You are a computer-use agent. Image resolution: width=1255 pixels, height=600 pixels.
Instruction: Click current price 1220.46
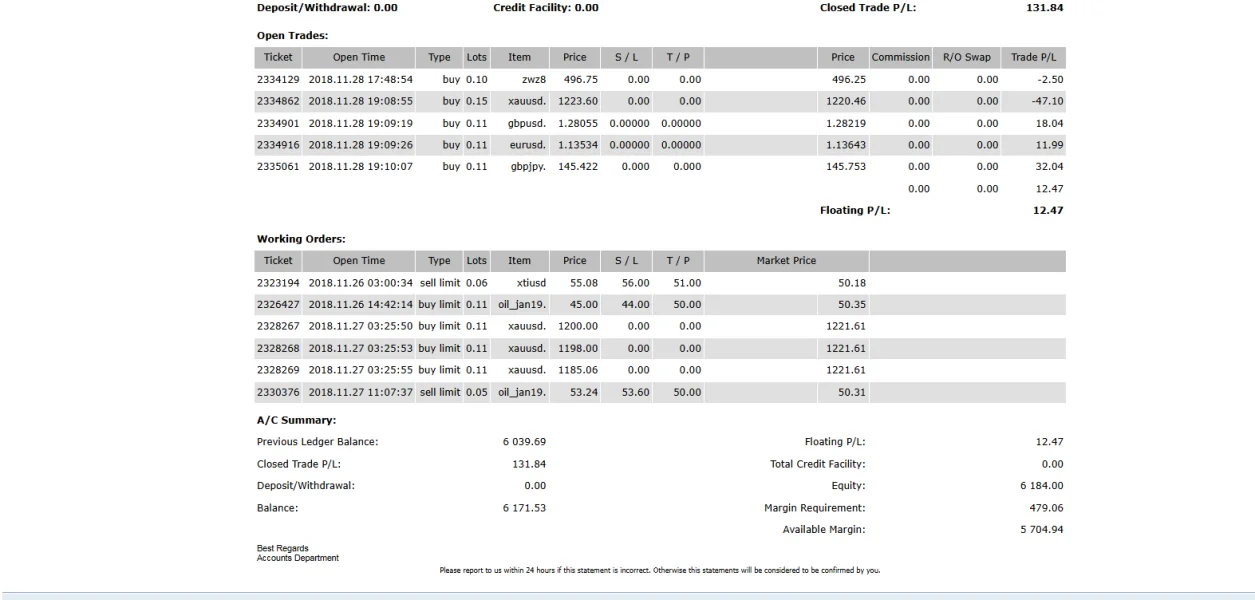(x=844, y=101)
